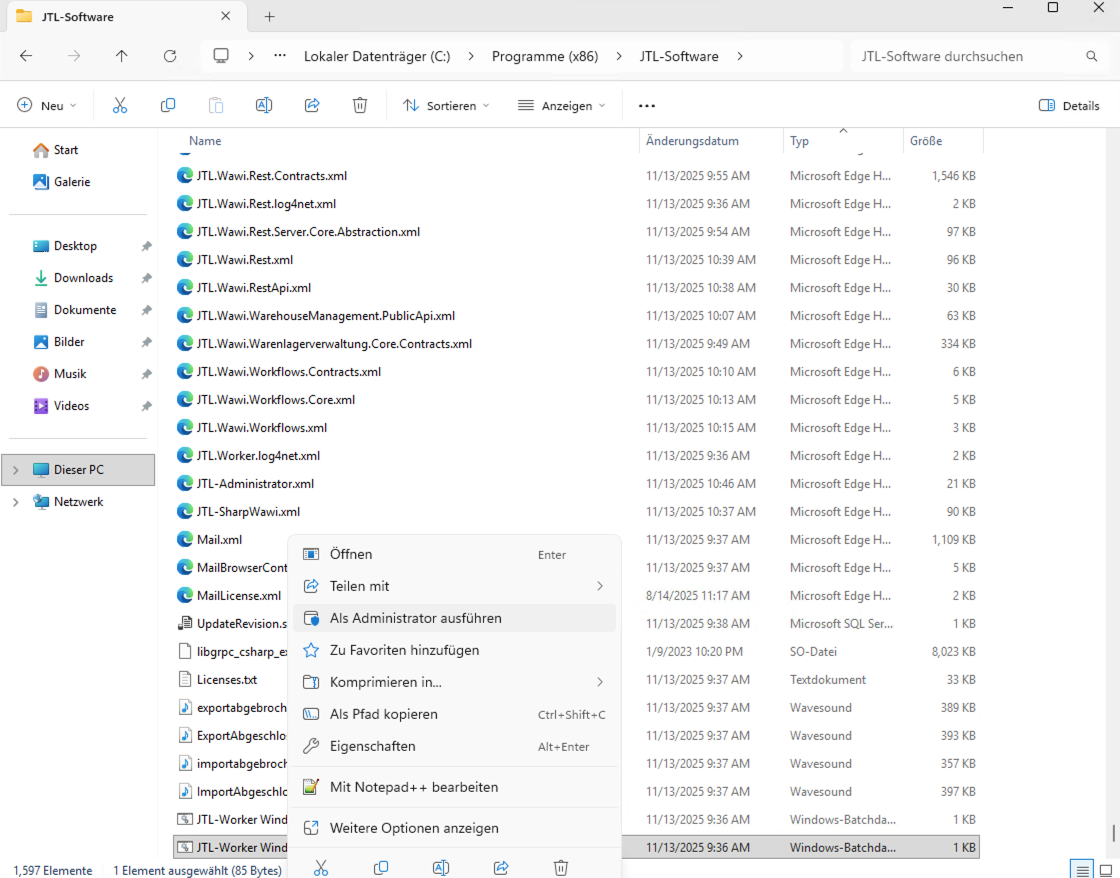
Task: Expand the Netzwerk tree node
Action: (x=15, y=502)
